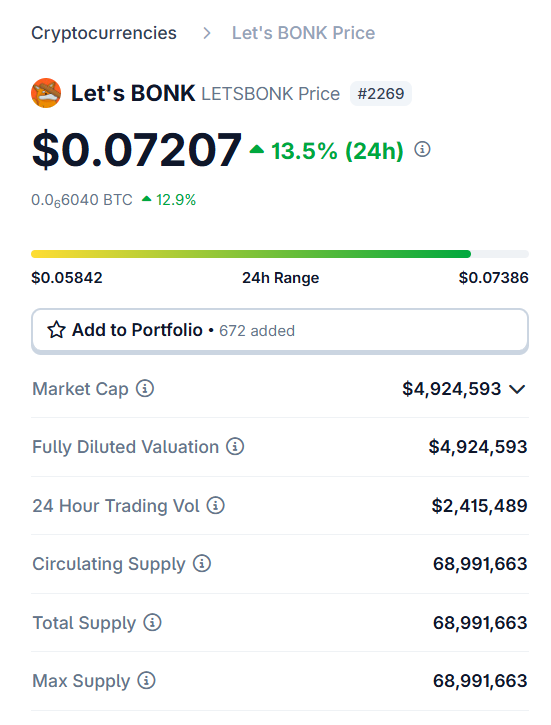Click the Circulating Supply value 68,991,663
The width and height of the screenshot is (551, 725).
pyautogui.click(x=480, y=564)
